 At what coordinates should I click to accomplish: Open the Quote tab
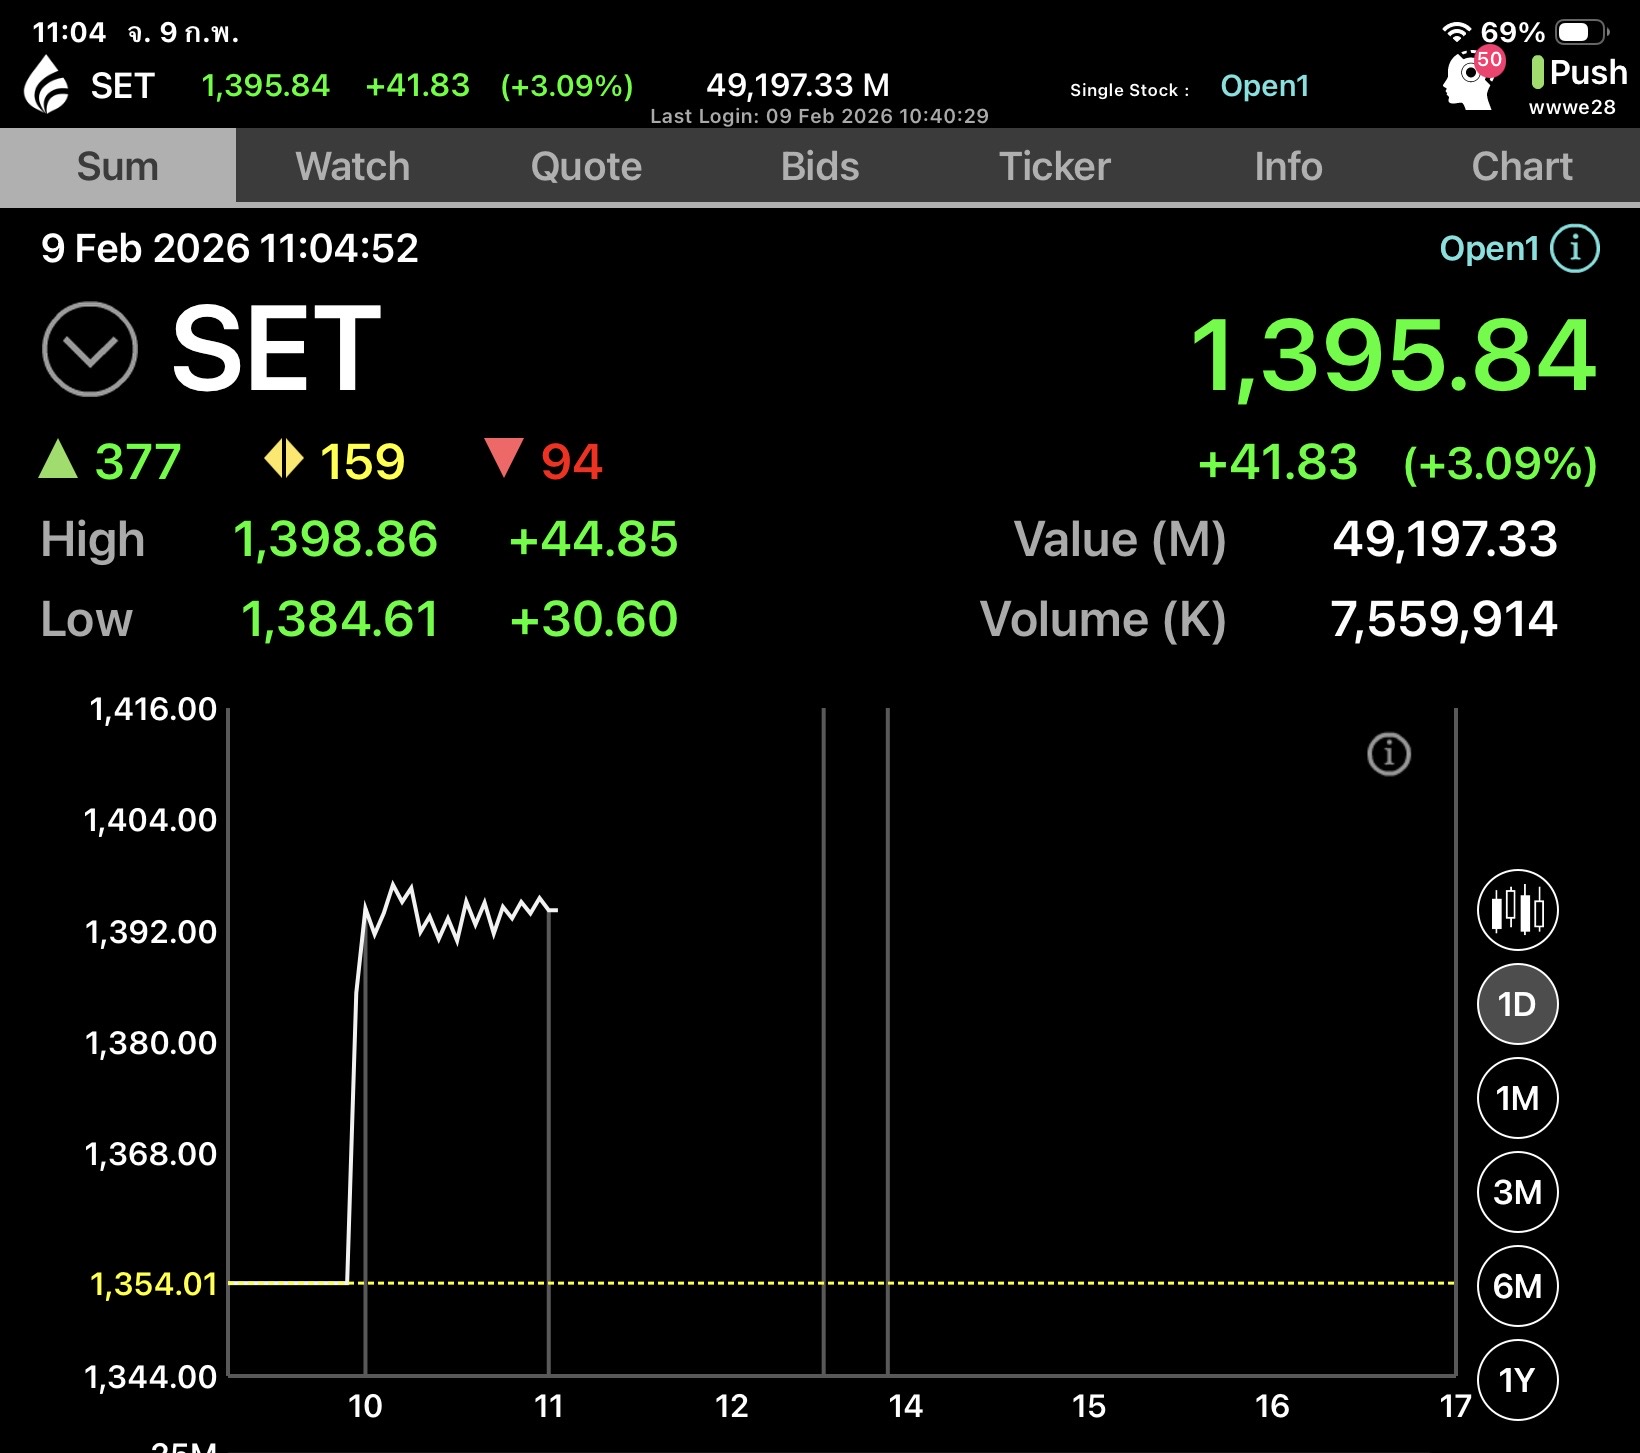tap(587, 166)
